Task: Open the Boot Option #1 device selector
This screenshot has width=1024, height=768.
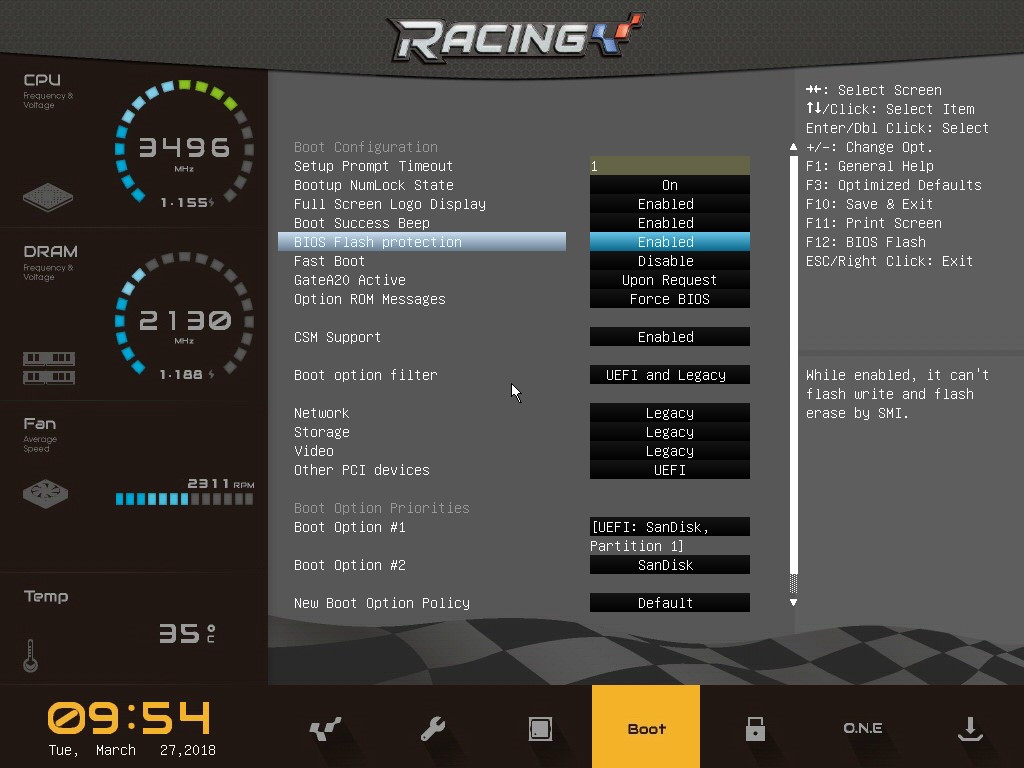Action: [x=669, y=527]
